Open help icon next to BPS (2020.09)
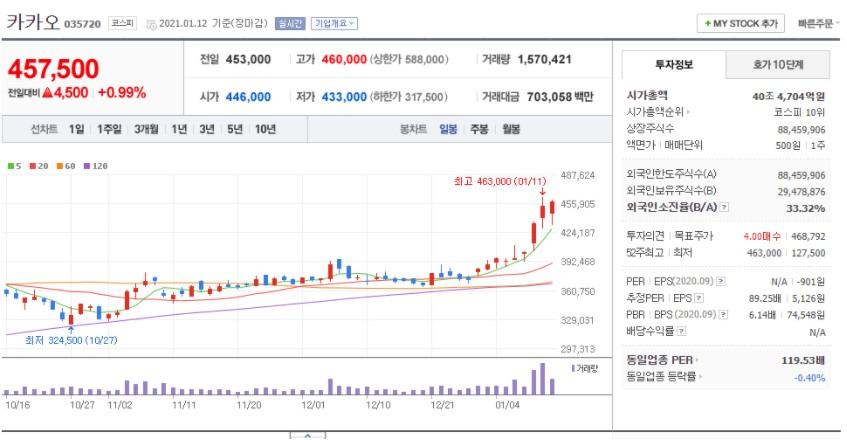Screen dimensions: 847x440 pos(723,314)
